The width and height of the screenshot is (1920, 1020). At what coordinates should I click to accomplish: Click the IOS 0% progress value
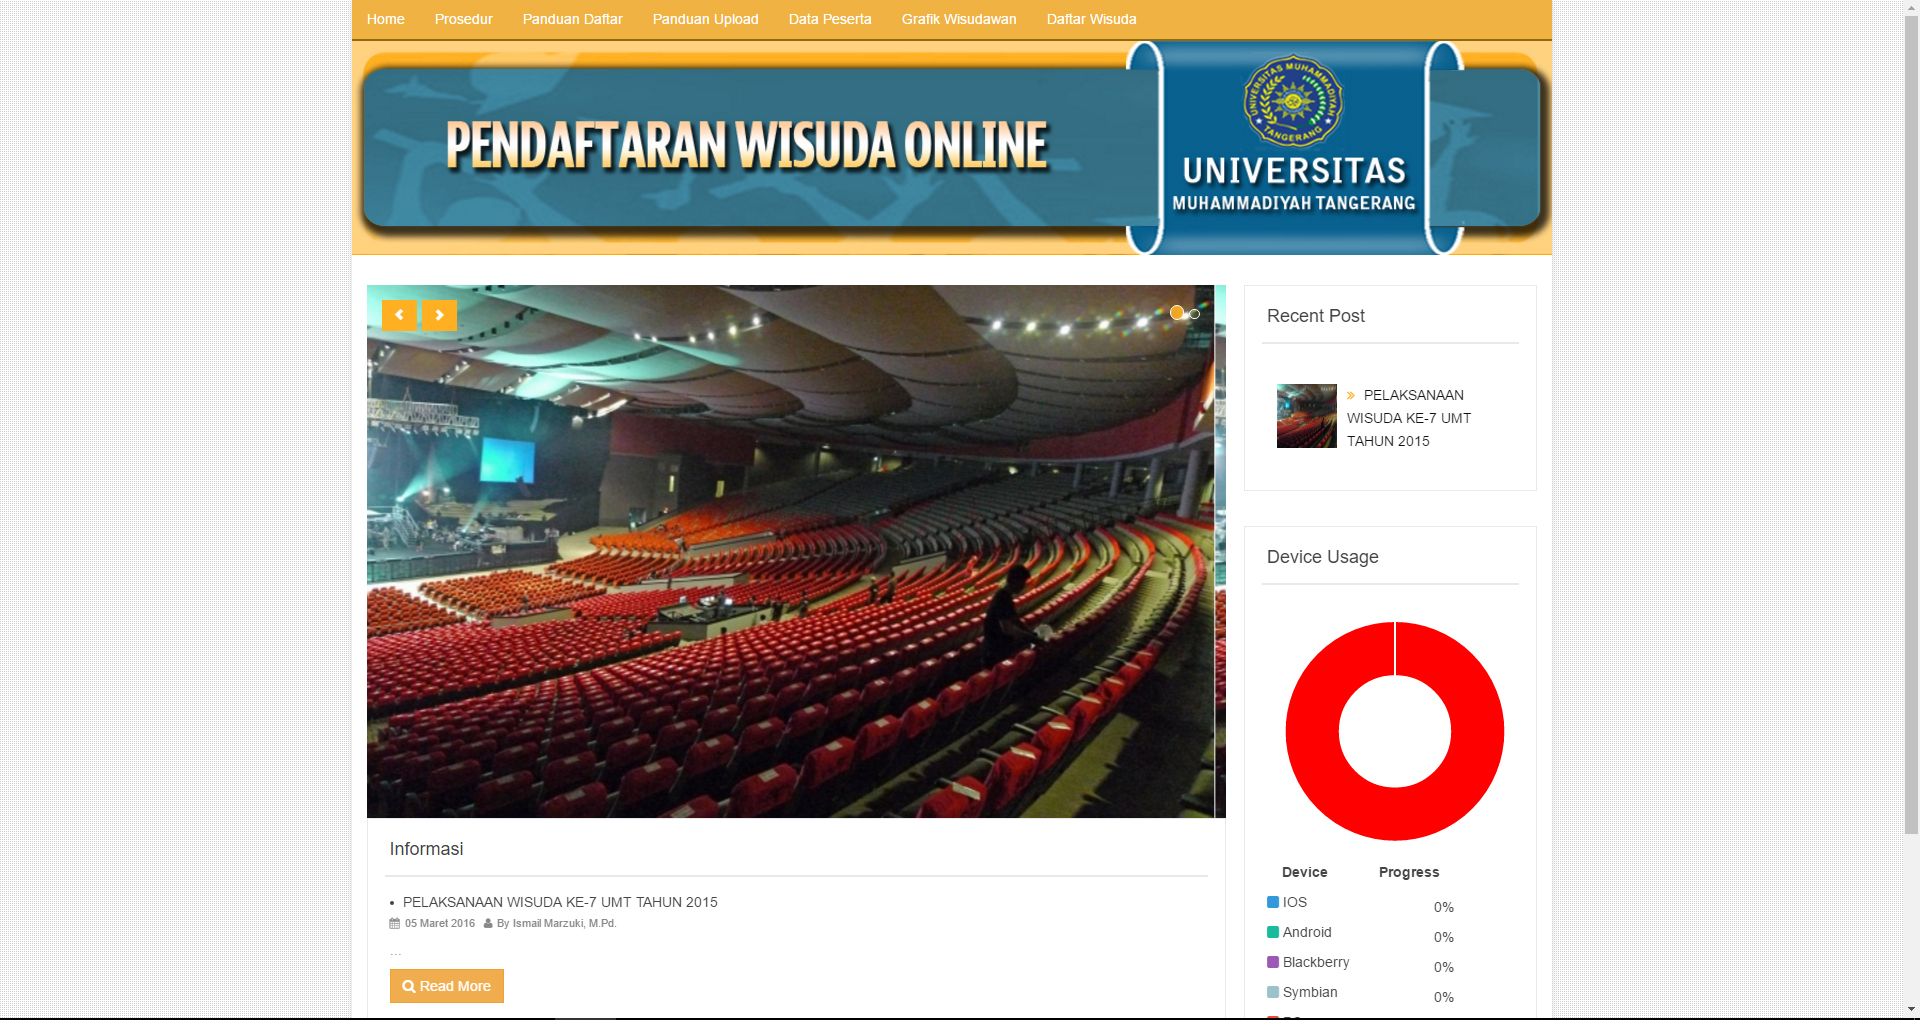tap(1444, 907)
